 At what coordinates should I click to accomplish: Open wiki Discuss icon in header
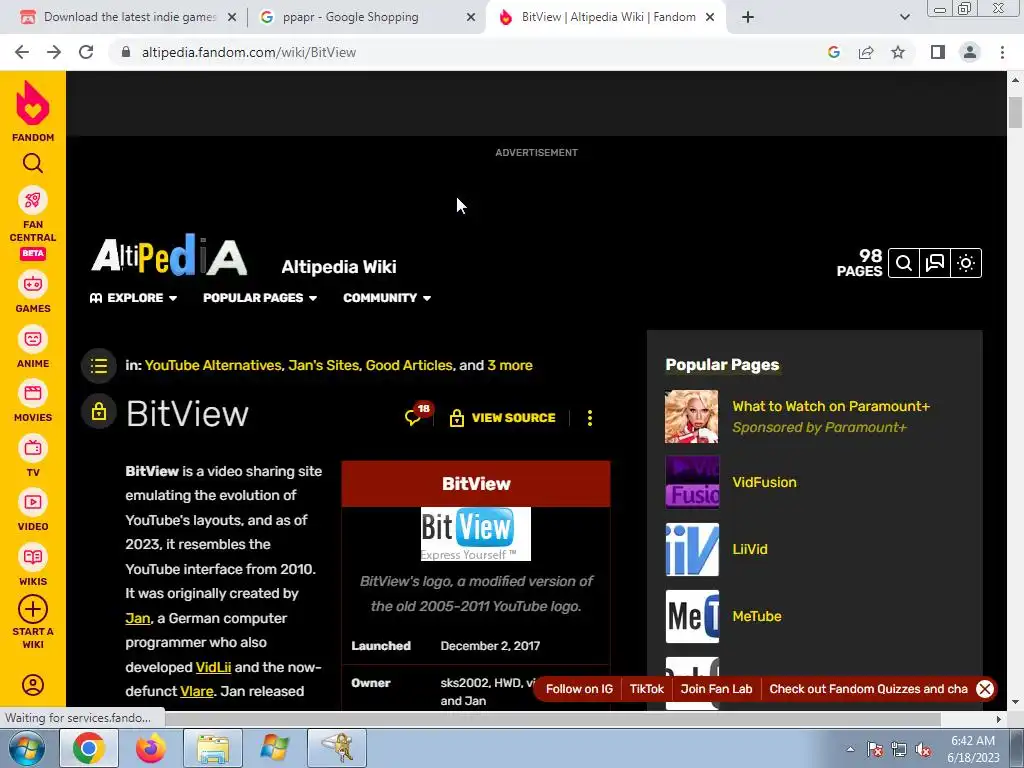coord(935,263)
